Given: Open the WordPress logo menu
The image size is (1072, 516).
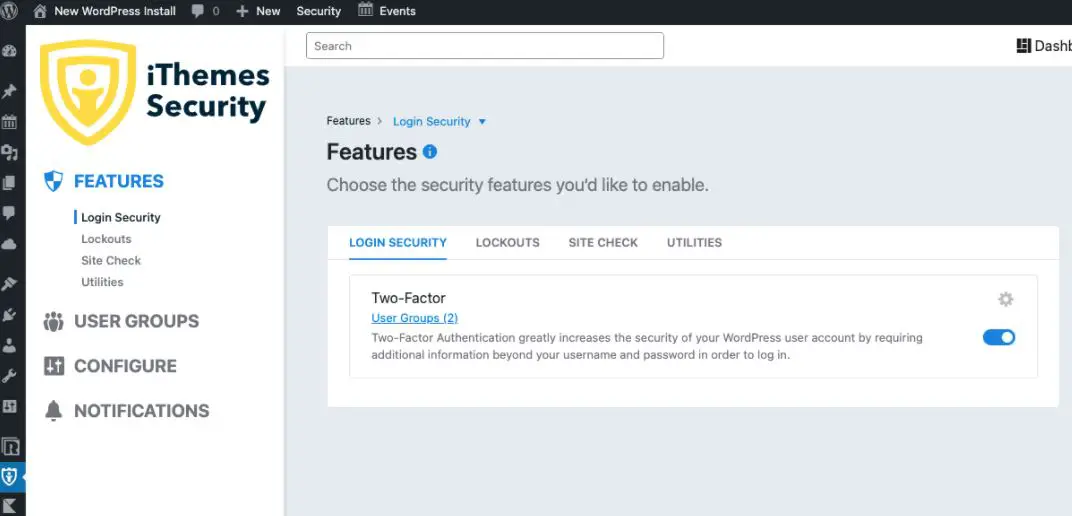Looking at the screenshot, I should pos(9,11).
